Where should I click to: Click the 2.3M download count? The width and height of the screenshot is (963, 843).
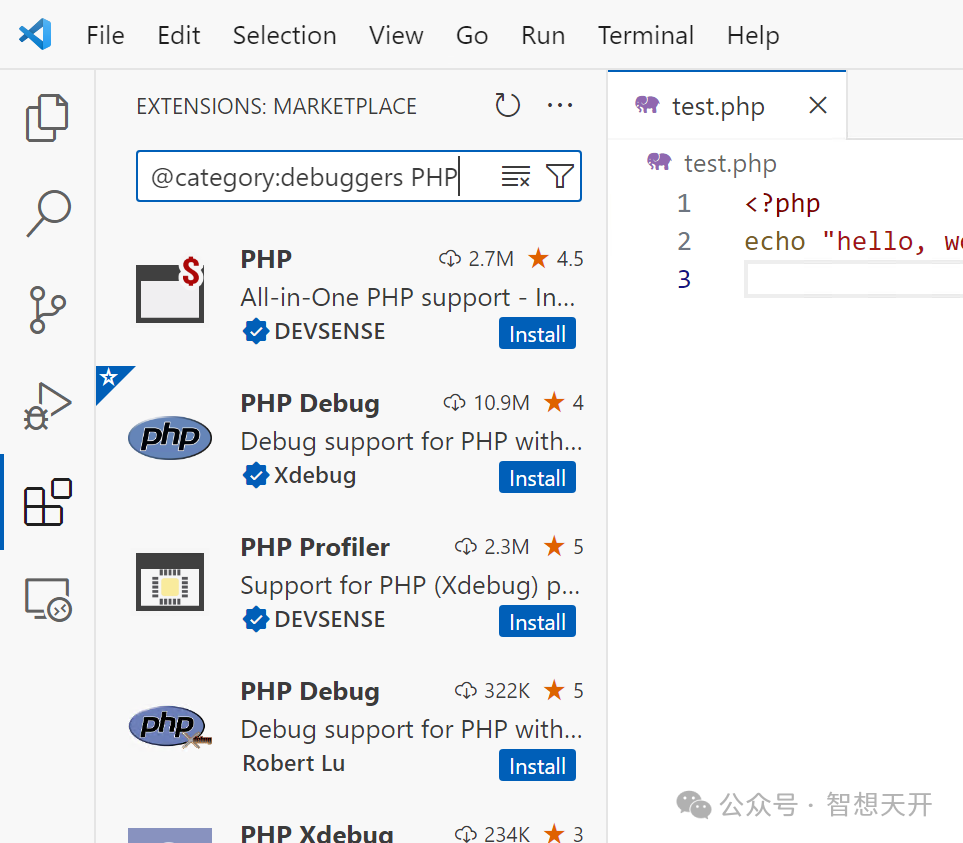coord(492,546)
